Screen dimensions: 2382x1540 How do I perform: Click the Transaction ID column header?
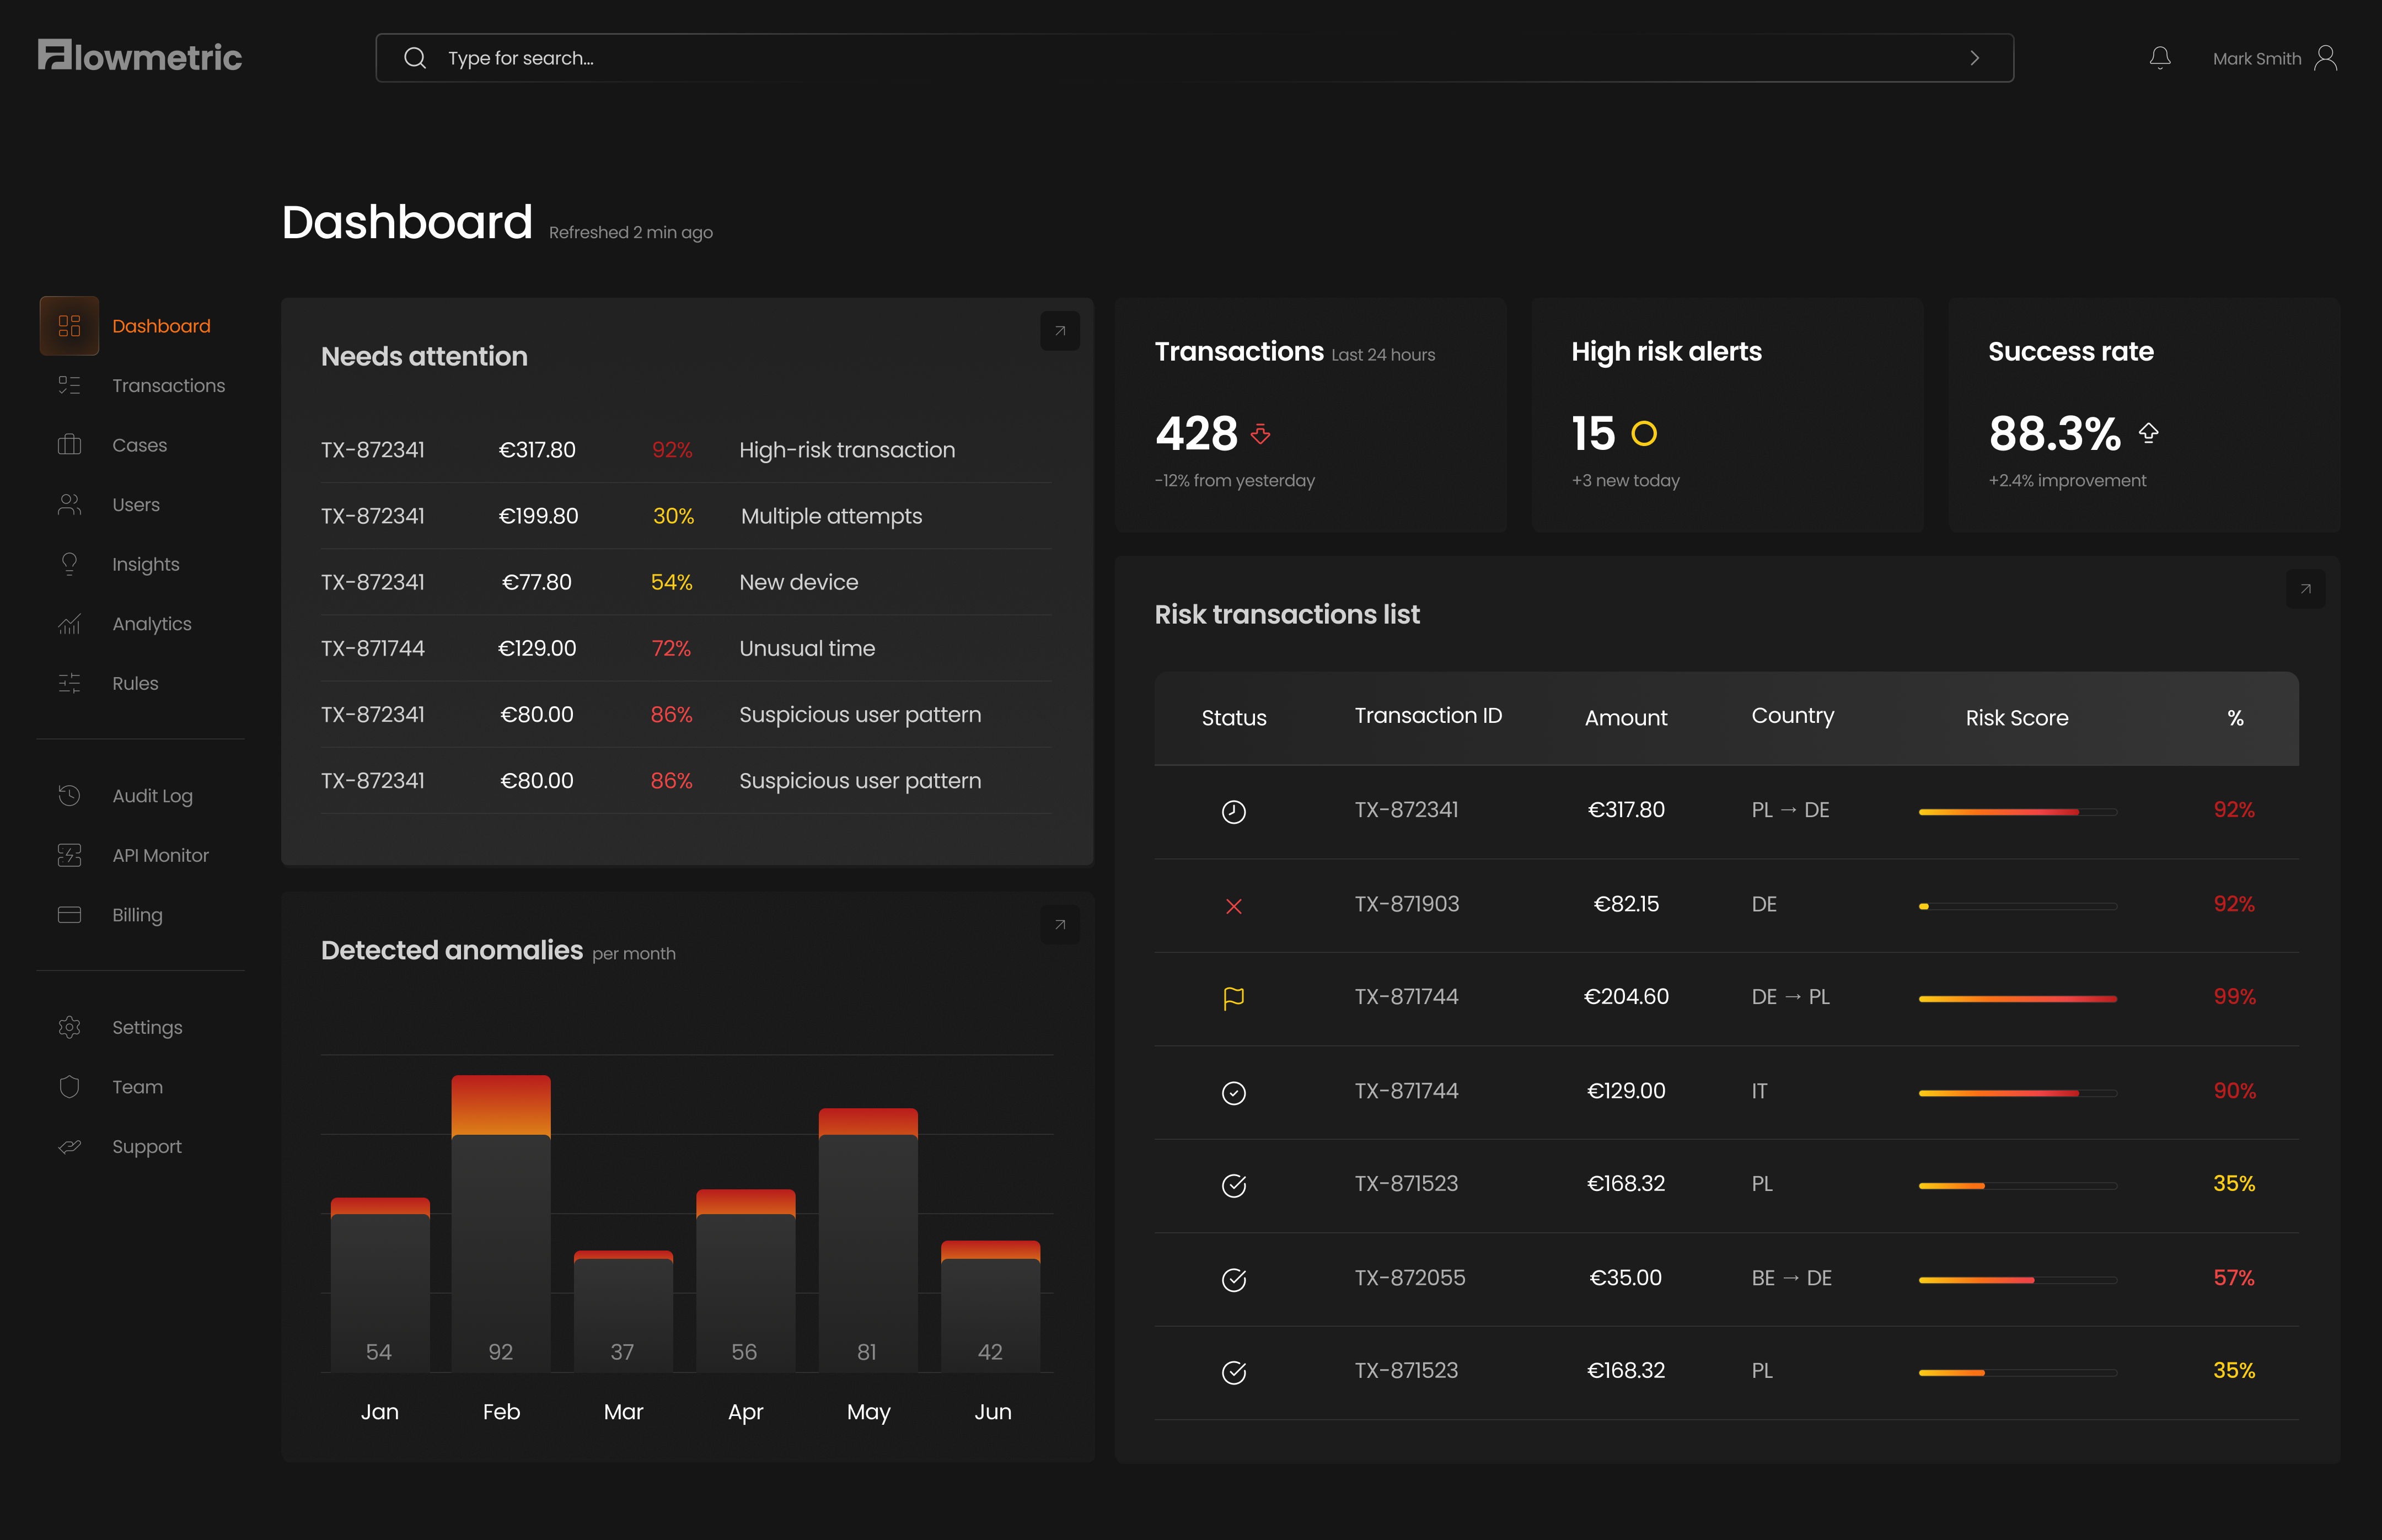click(x=1427, y=715)
